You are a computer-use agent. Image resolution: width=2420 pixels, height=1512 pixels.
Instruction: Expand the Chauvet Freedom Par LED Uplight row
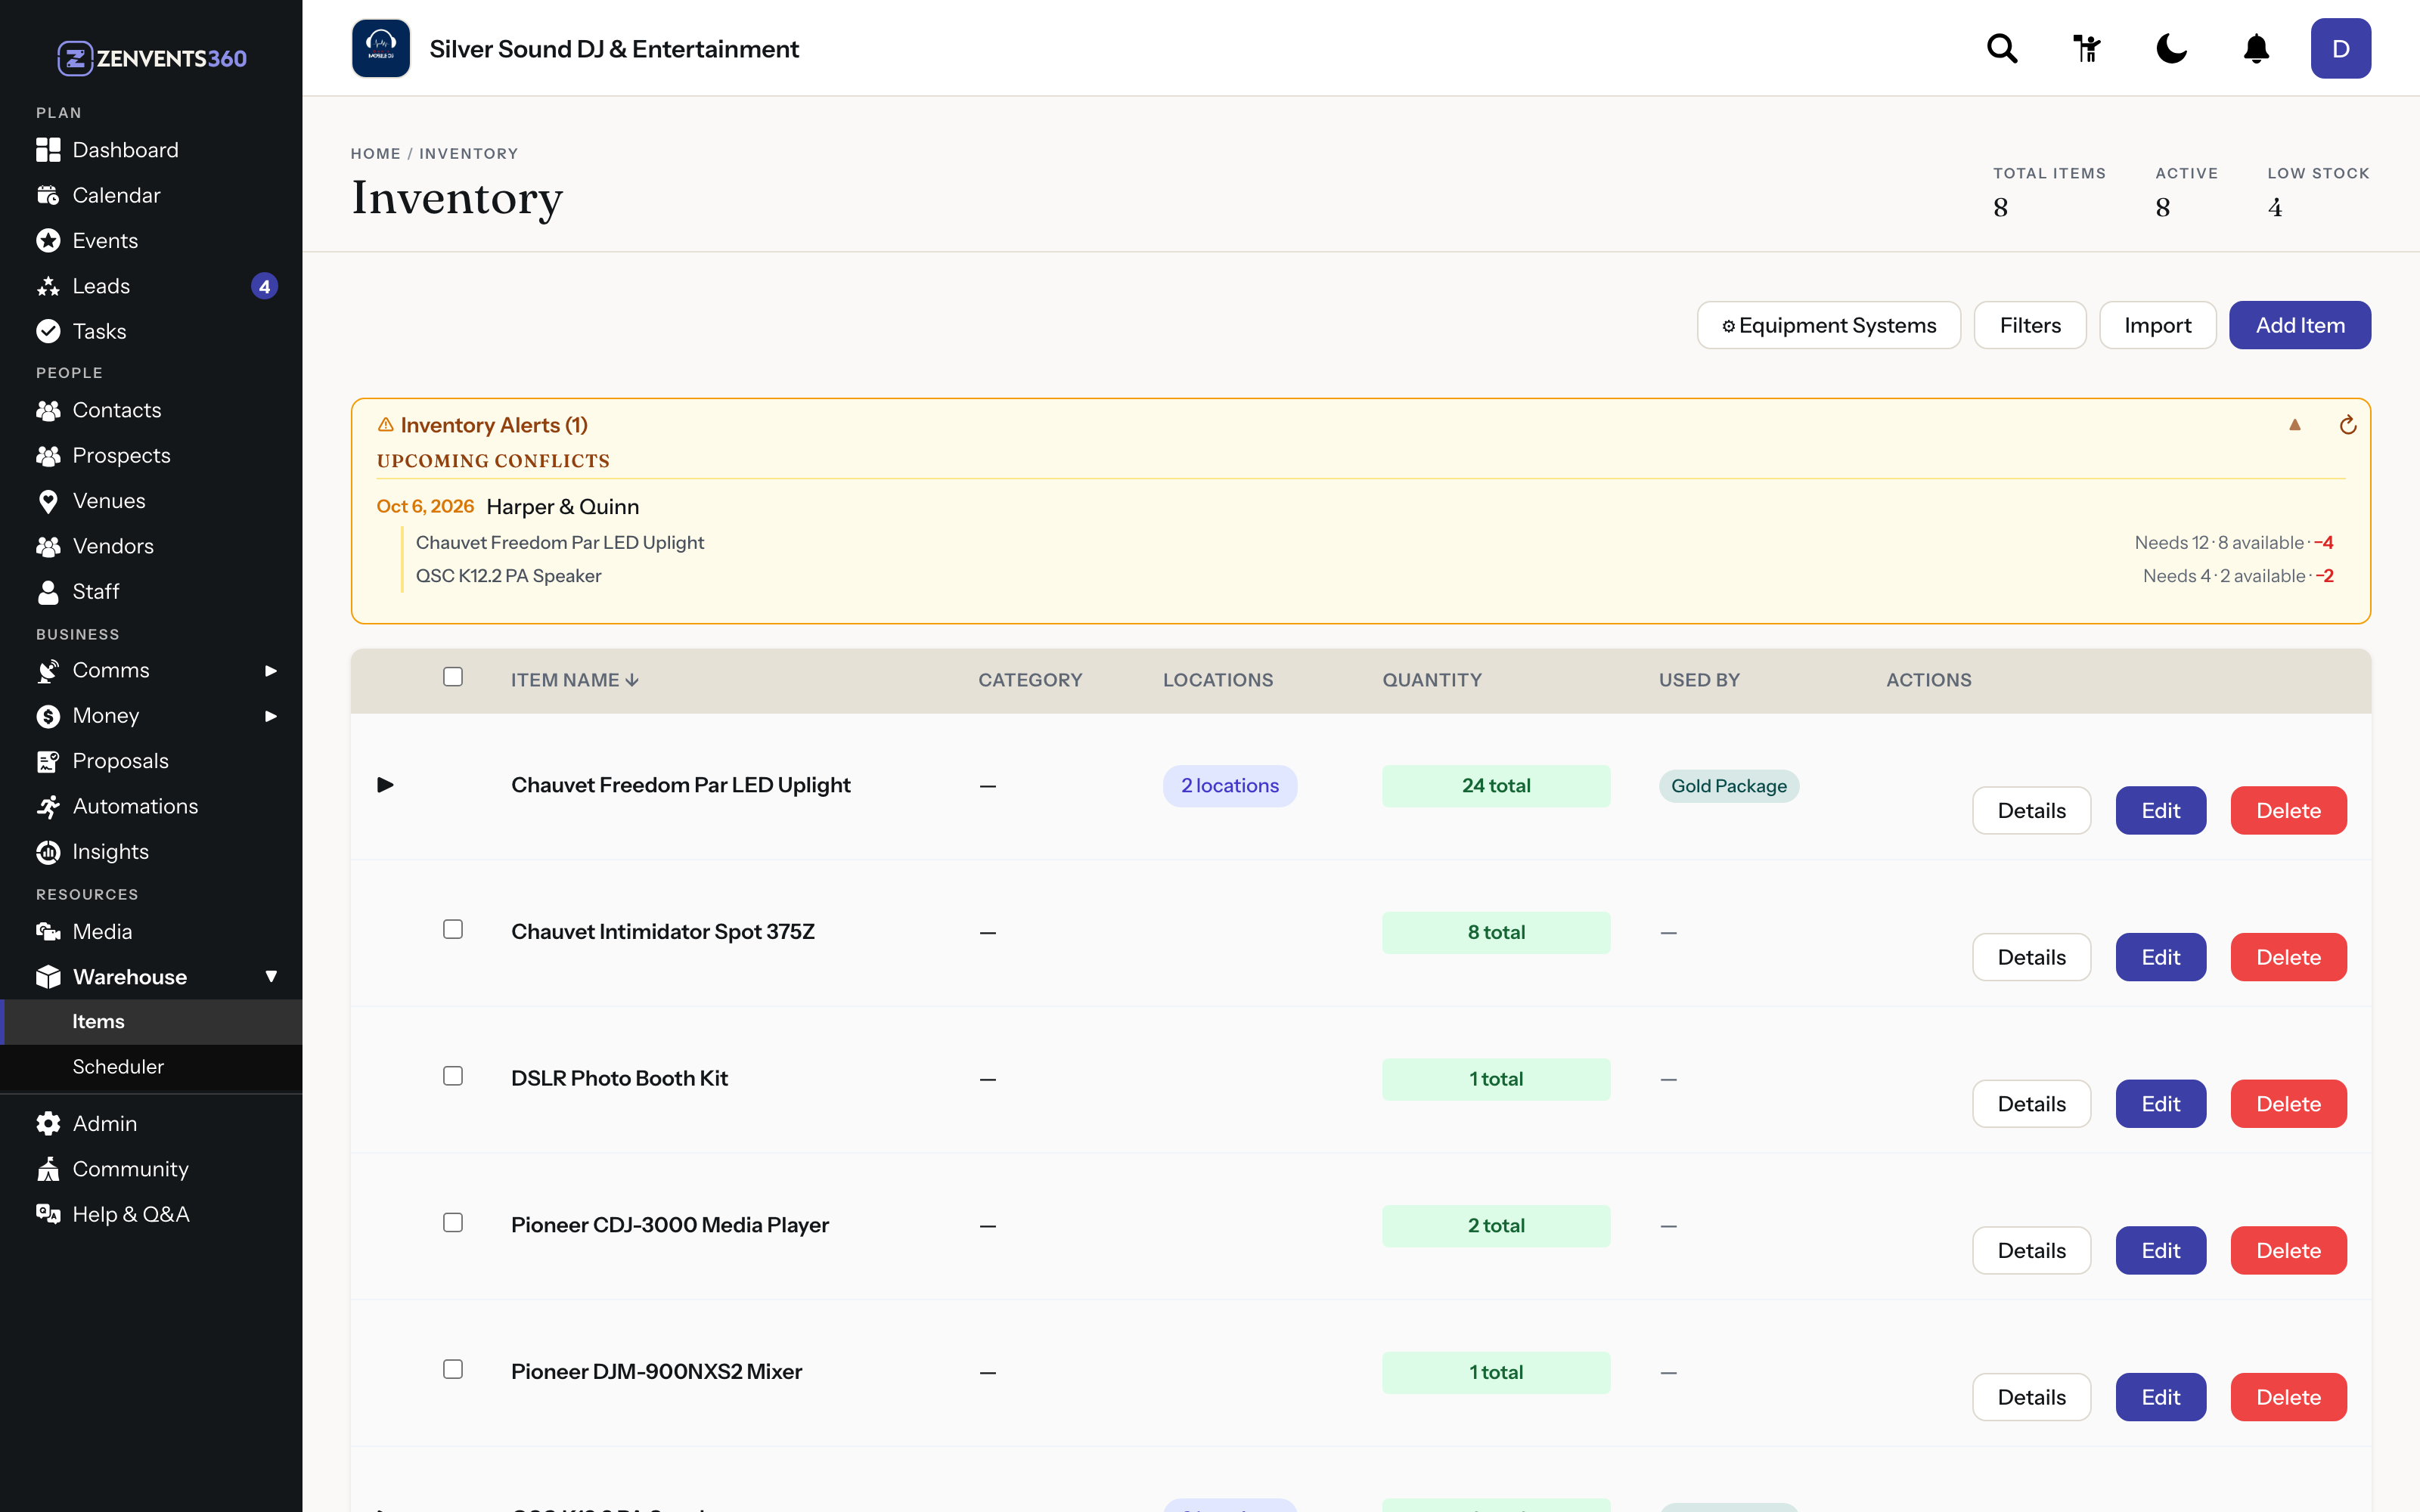385,785
